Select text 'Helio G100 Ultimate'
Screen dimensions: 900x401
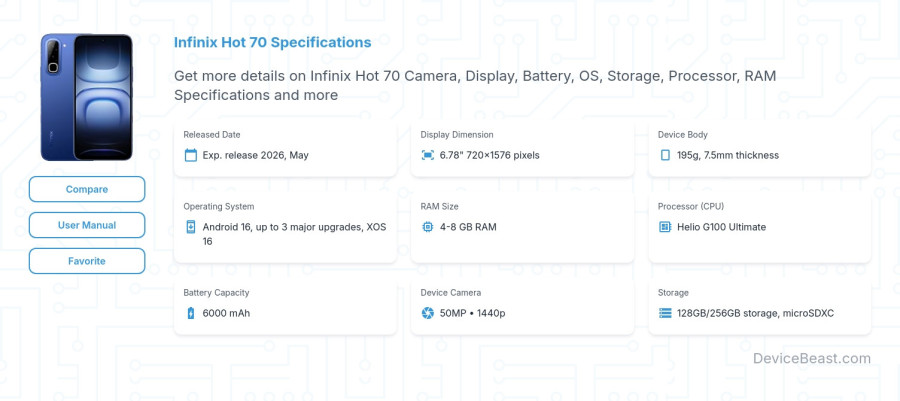point(721,227)
